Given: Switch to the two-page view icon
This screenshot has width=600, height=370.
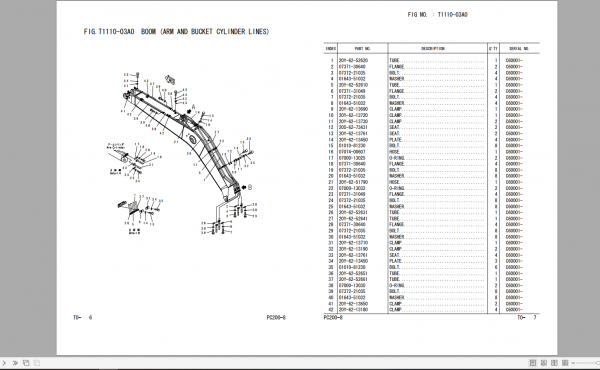Looking at the screenshot, I should click(554, 363).
